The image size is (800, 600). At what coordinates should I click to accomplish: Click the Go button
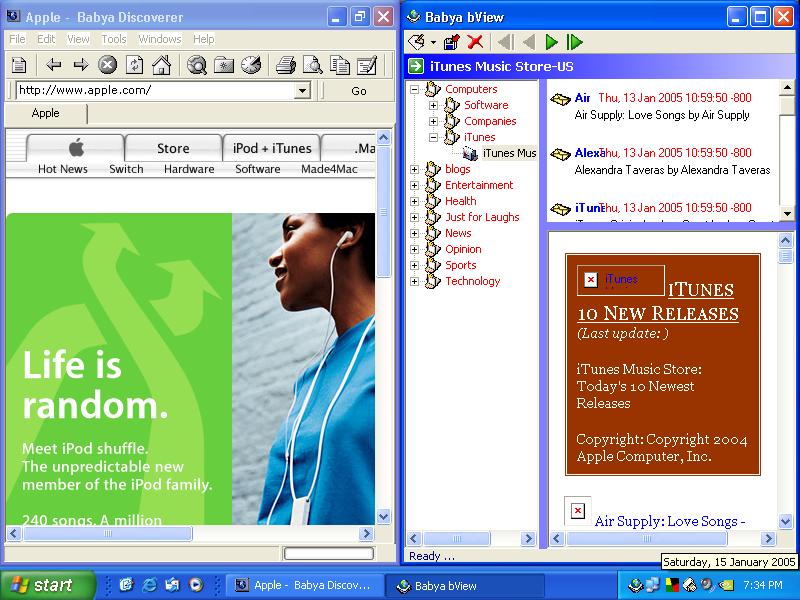(359, 91)
